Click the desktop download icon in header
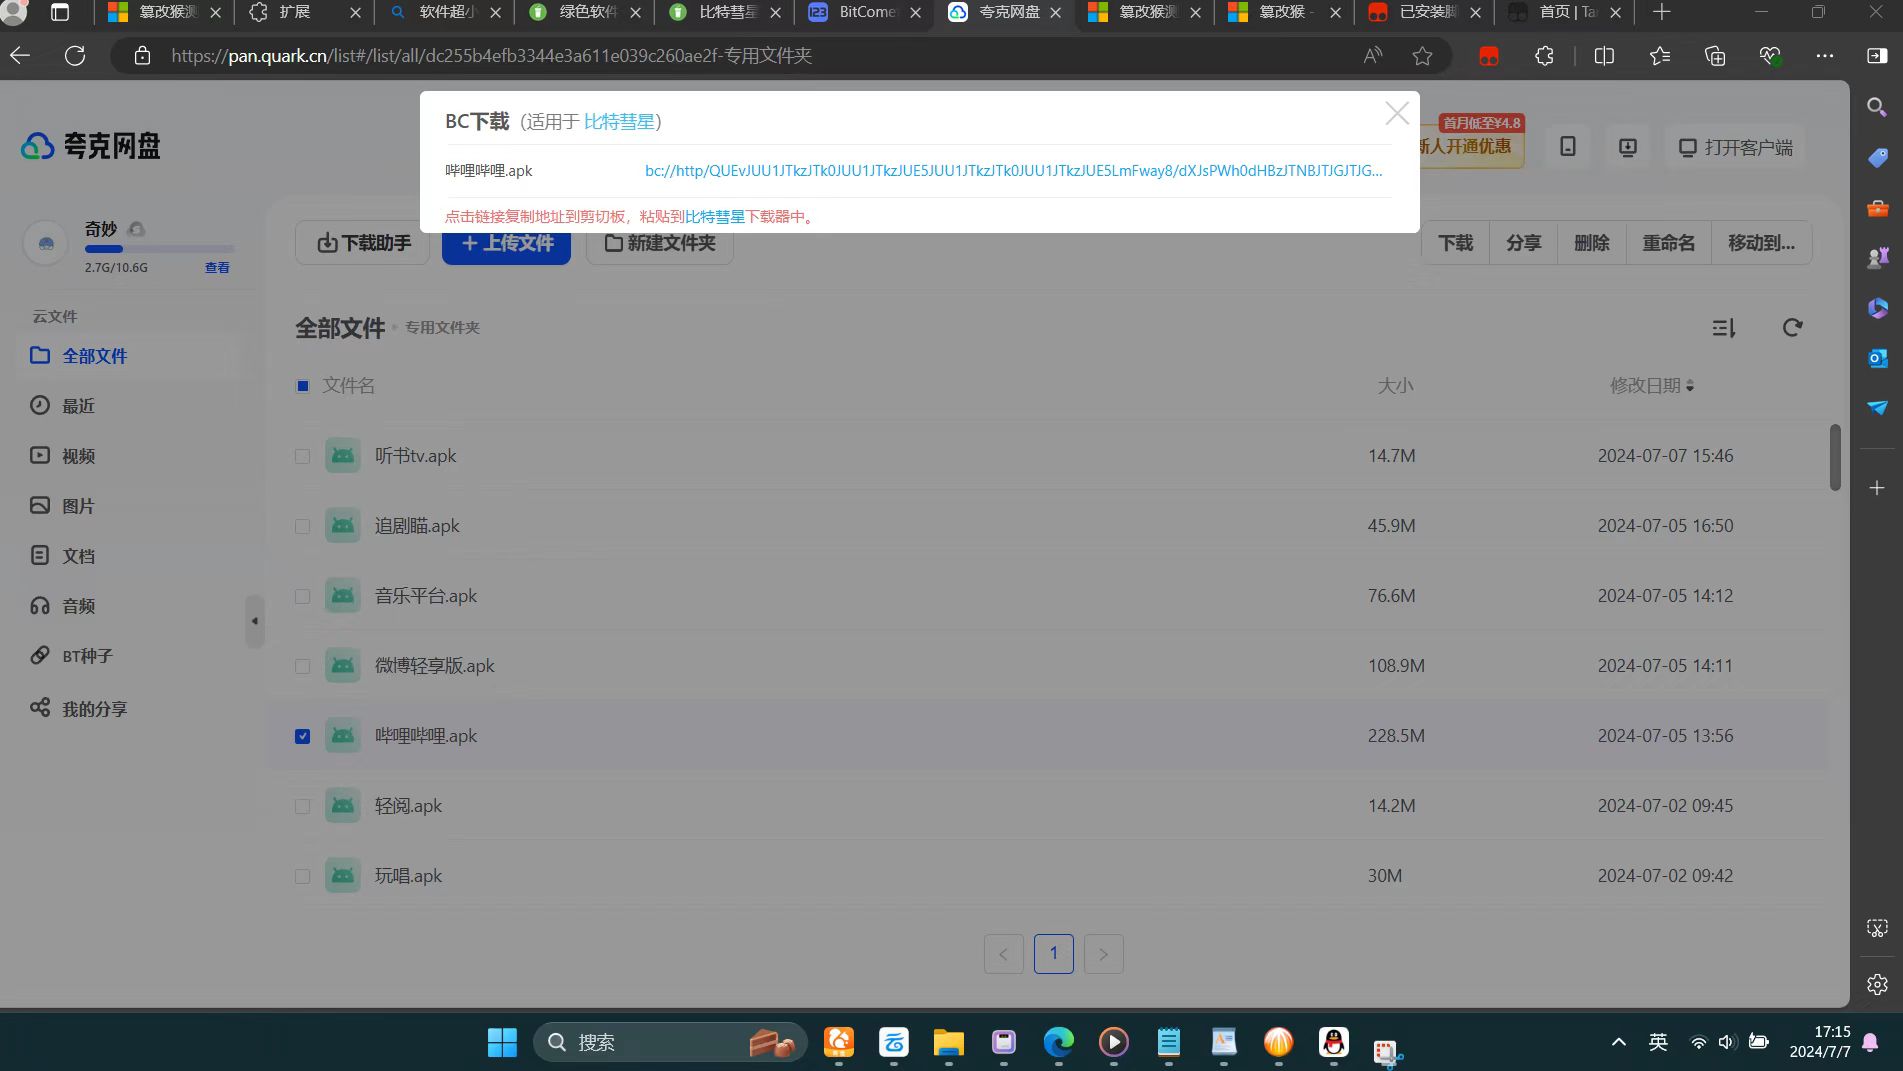 (x=1627, y=147)
